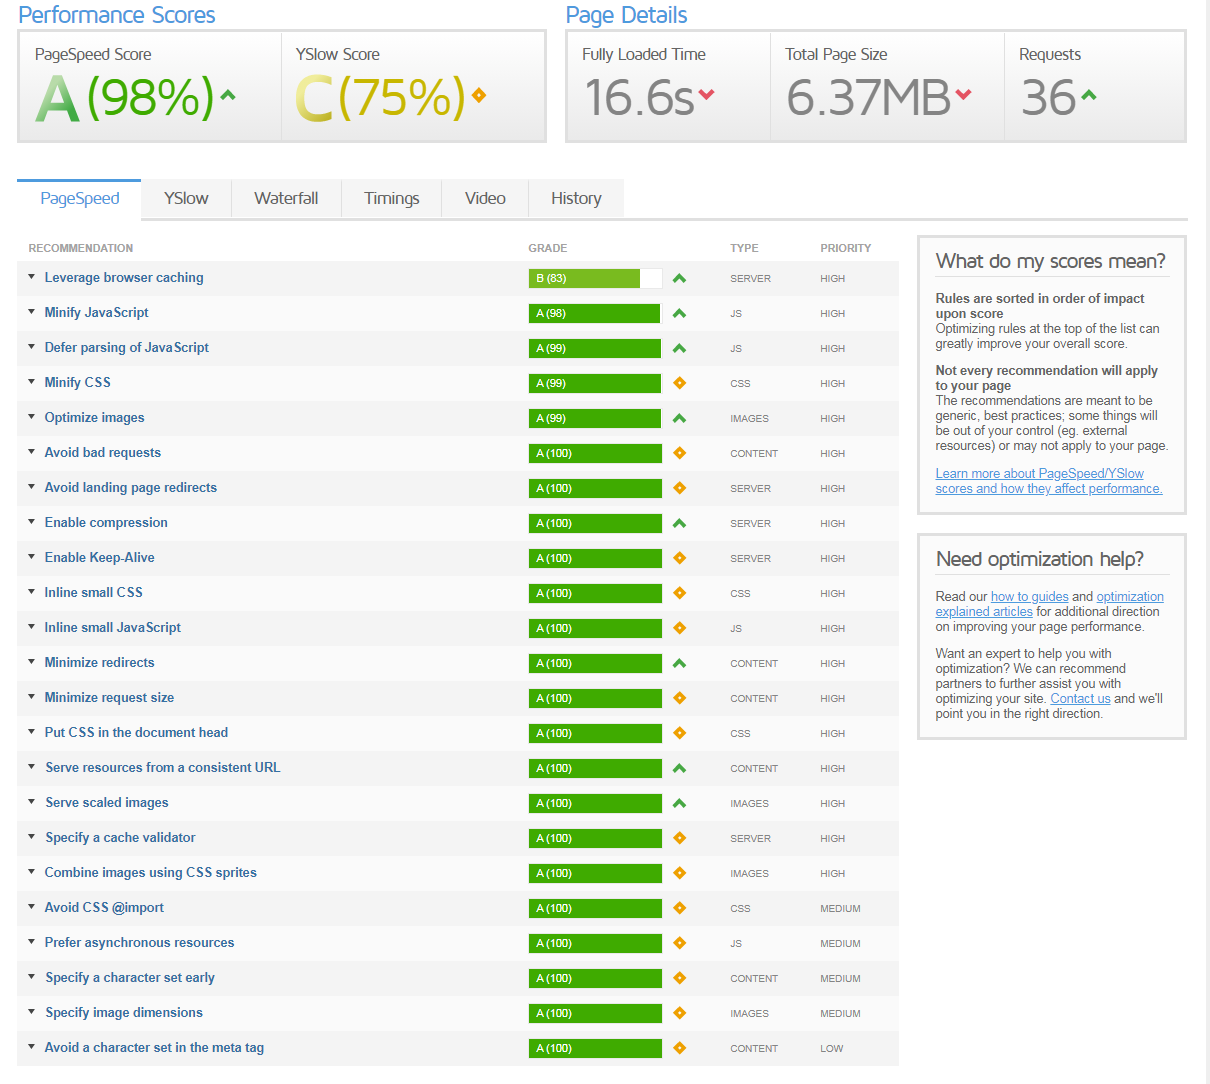Viewport: 1210px width, 1084px height.
Task: Click the Contact us link
Action: tap(1080, 699)
